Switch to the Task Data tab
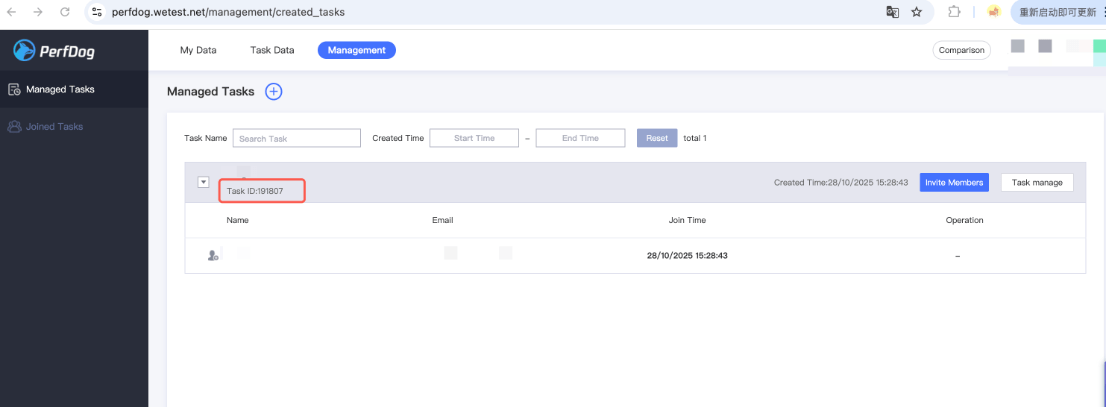The width and height of the screenshot is (1106, 407). [271, 50]
